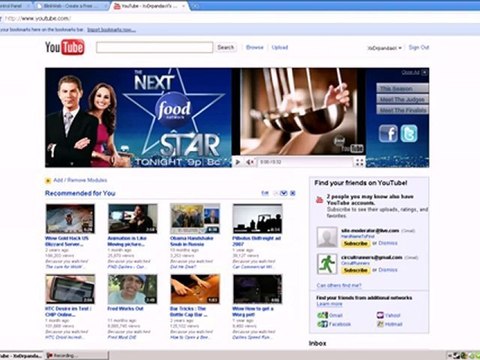Expand the XxDrpandaxX account dropdown
The image size is (480, 360).
point(384,48)
